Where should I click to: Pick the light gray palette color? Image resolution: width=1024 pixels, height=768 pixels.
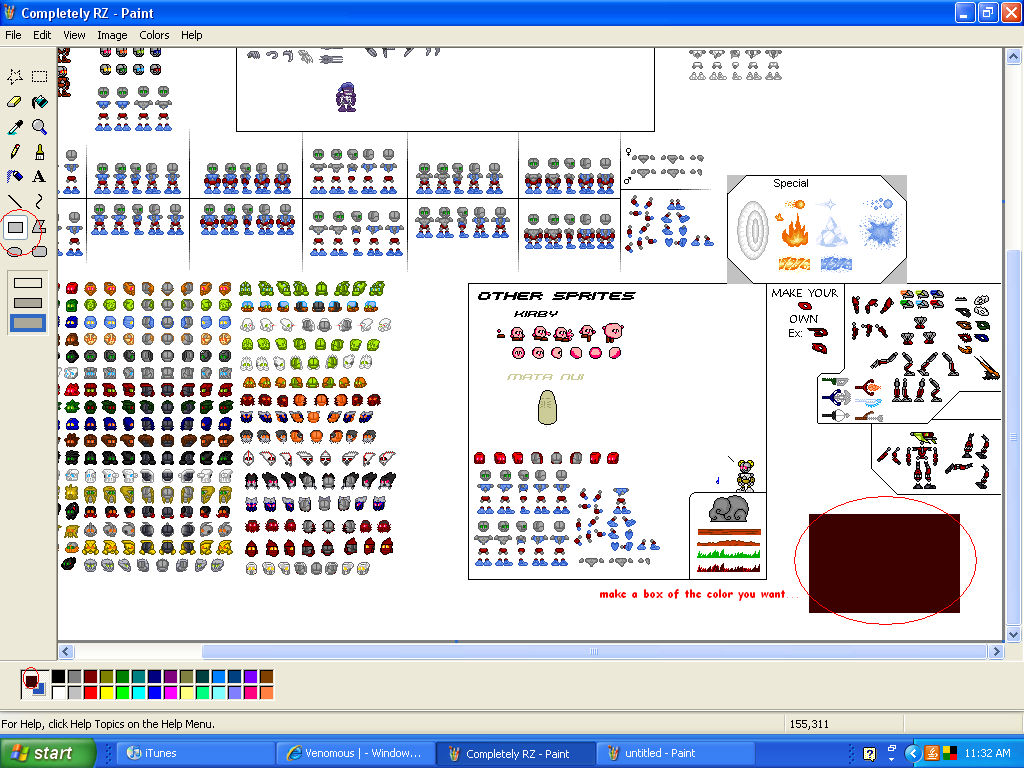click(74, 692)
